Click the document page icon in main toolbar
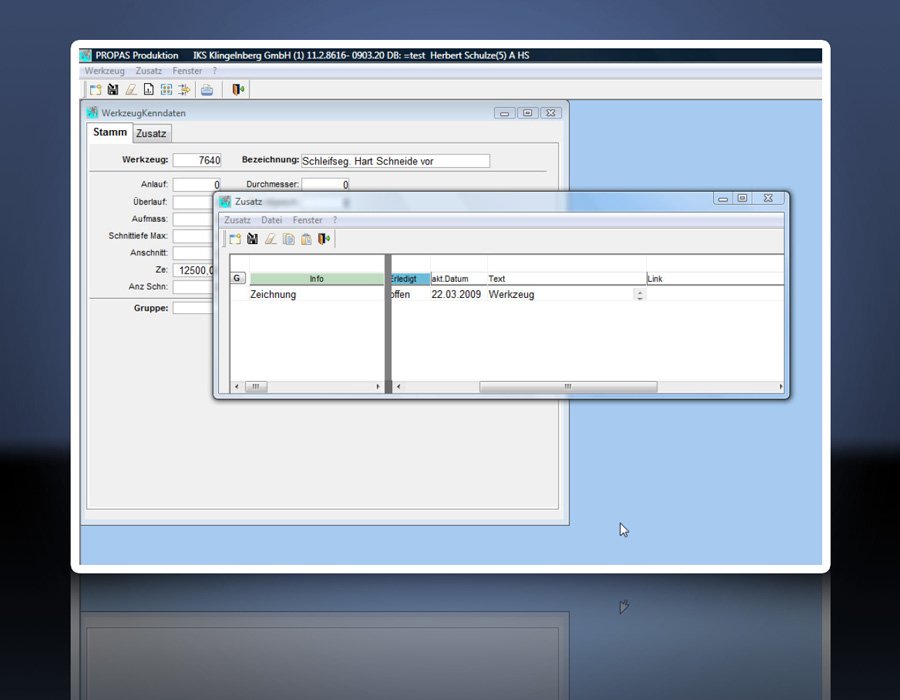Screen dimensions: 900x700 coord(149,90)
